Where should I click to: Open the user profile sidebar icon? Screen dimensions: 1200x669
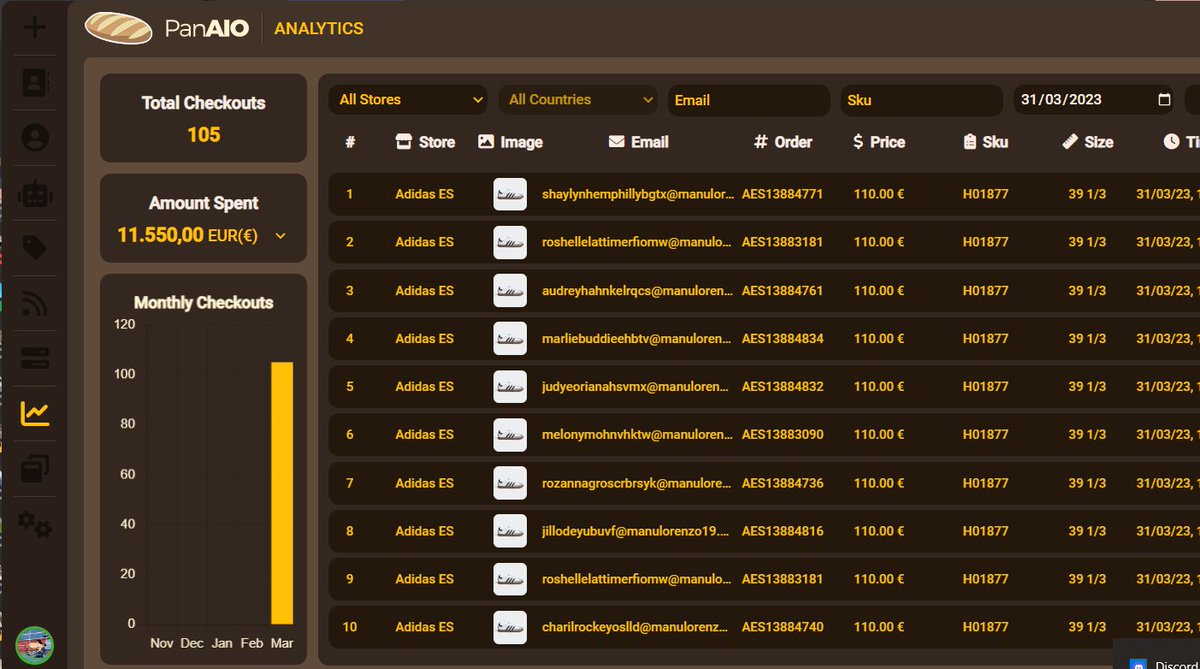point(35,137)
